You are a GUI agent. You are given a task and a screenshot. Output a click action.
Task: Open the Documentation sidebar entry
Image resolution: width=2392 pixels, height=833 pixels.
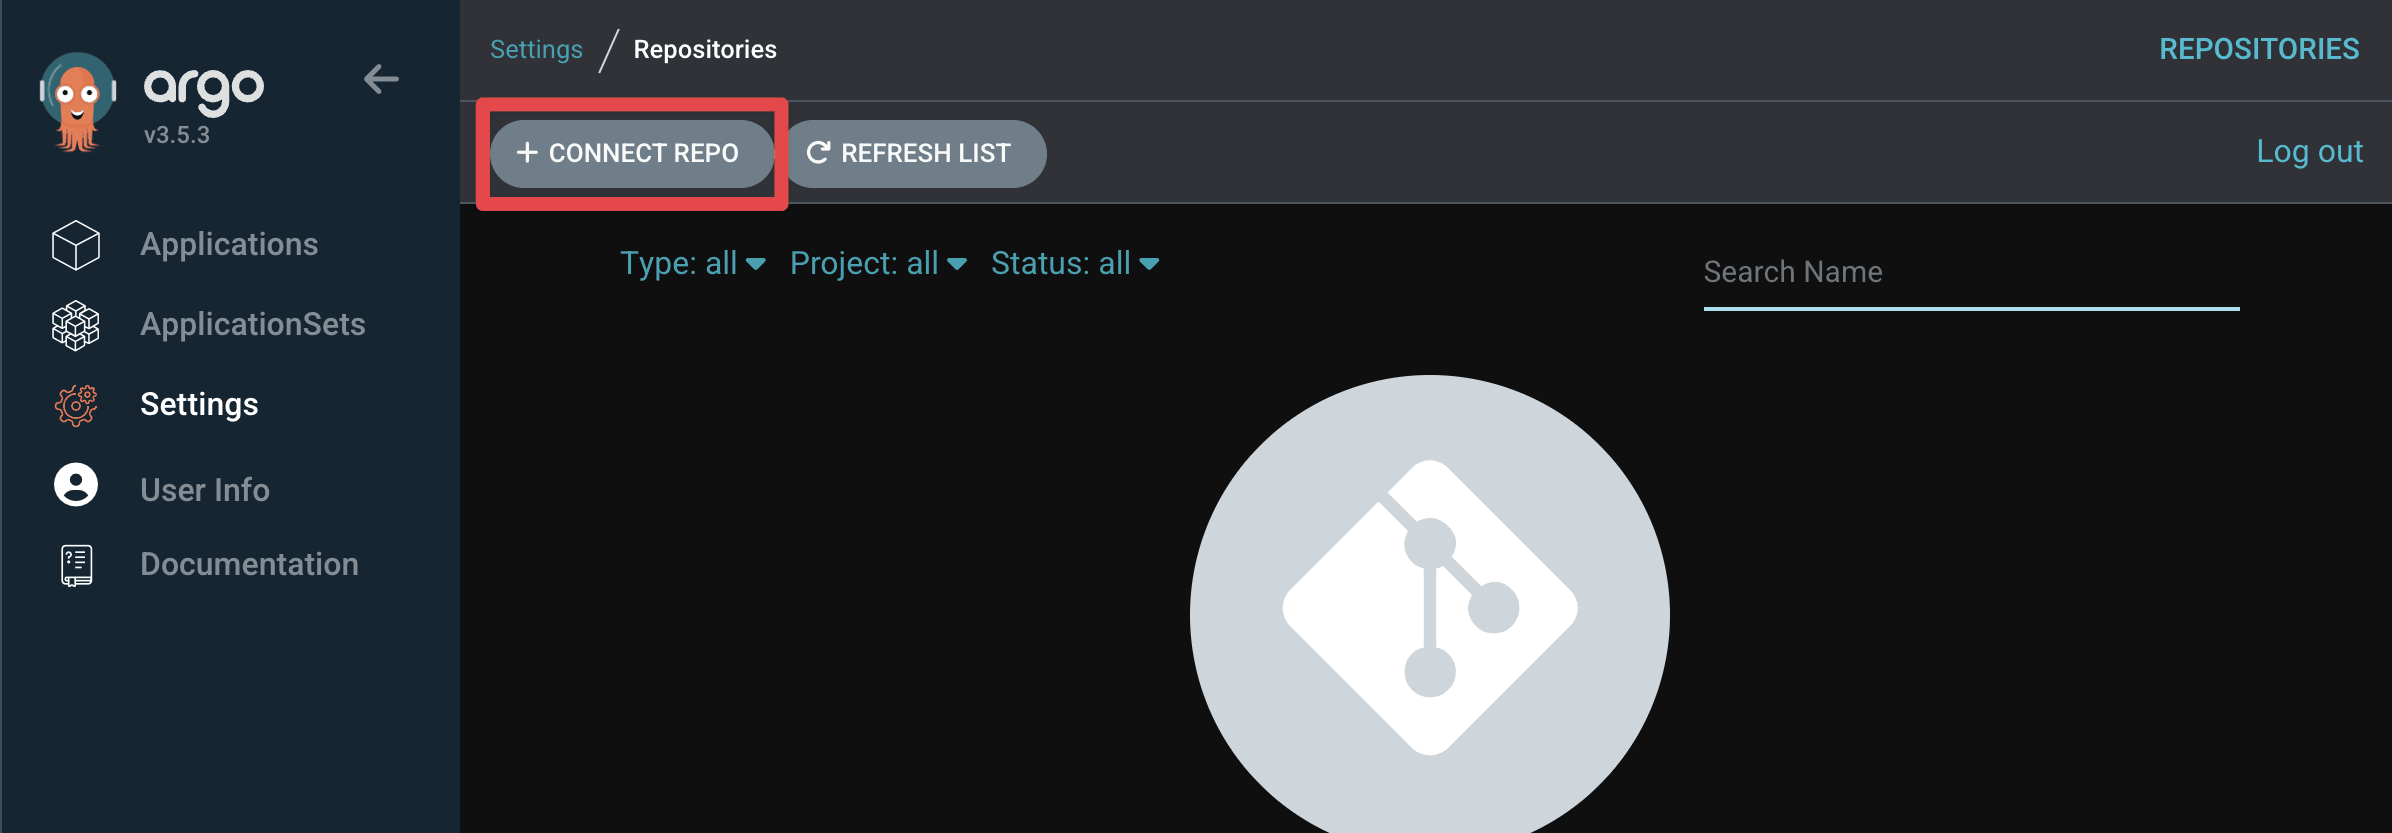(249, 564)
